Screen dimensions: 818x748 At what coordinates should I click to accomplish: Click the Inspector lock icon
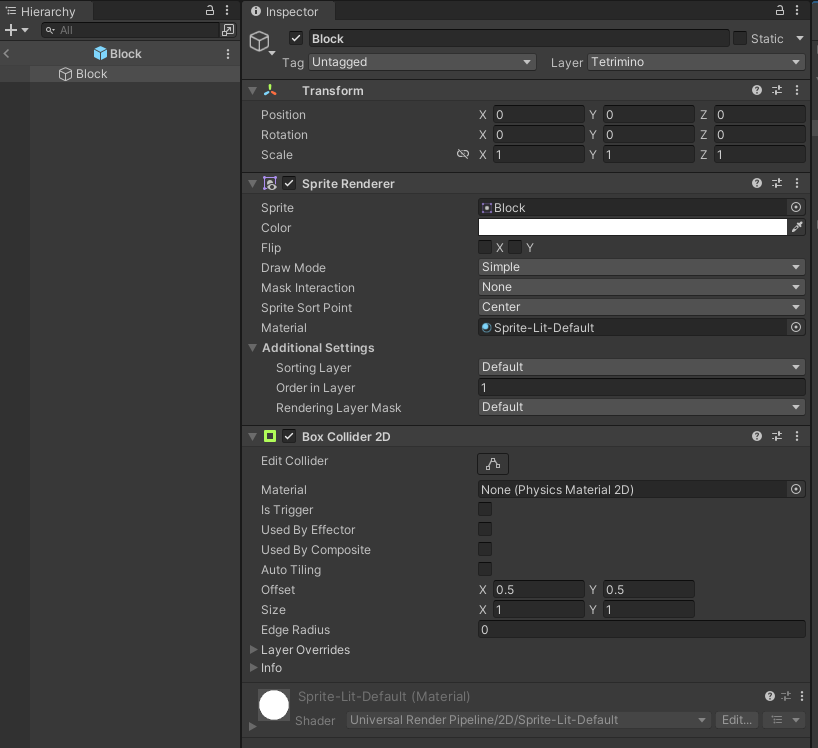779,10
